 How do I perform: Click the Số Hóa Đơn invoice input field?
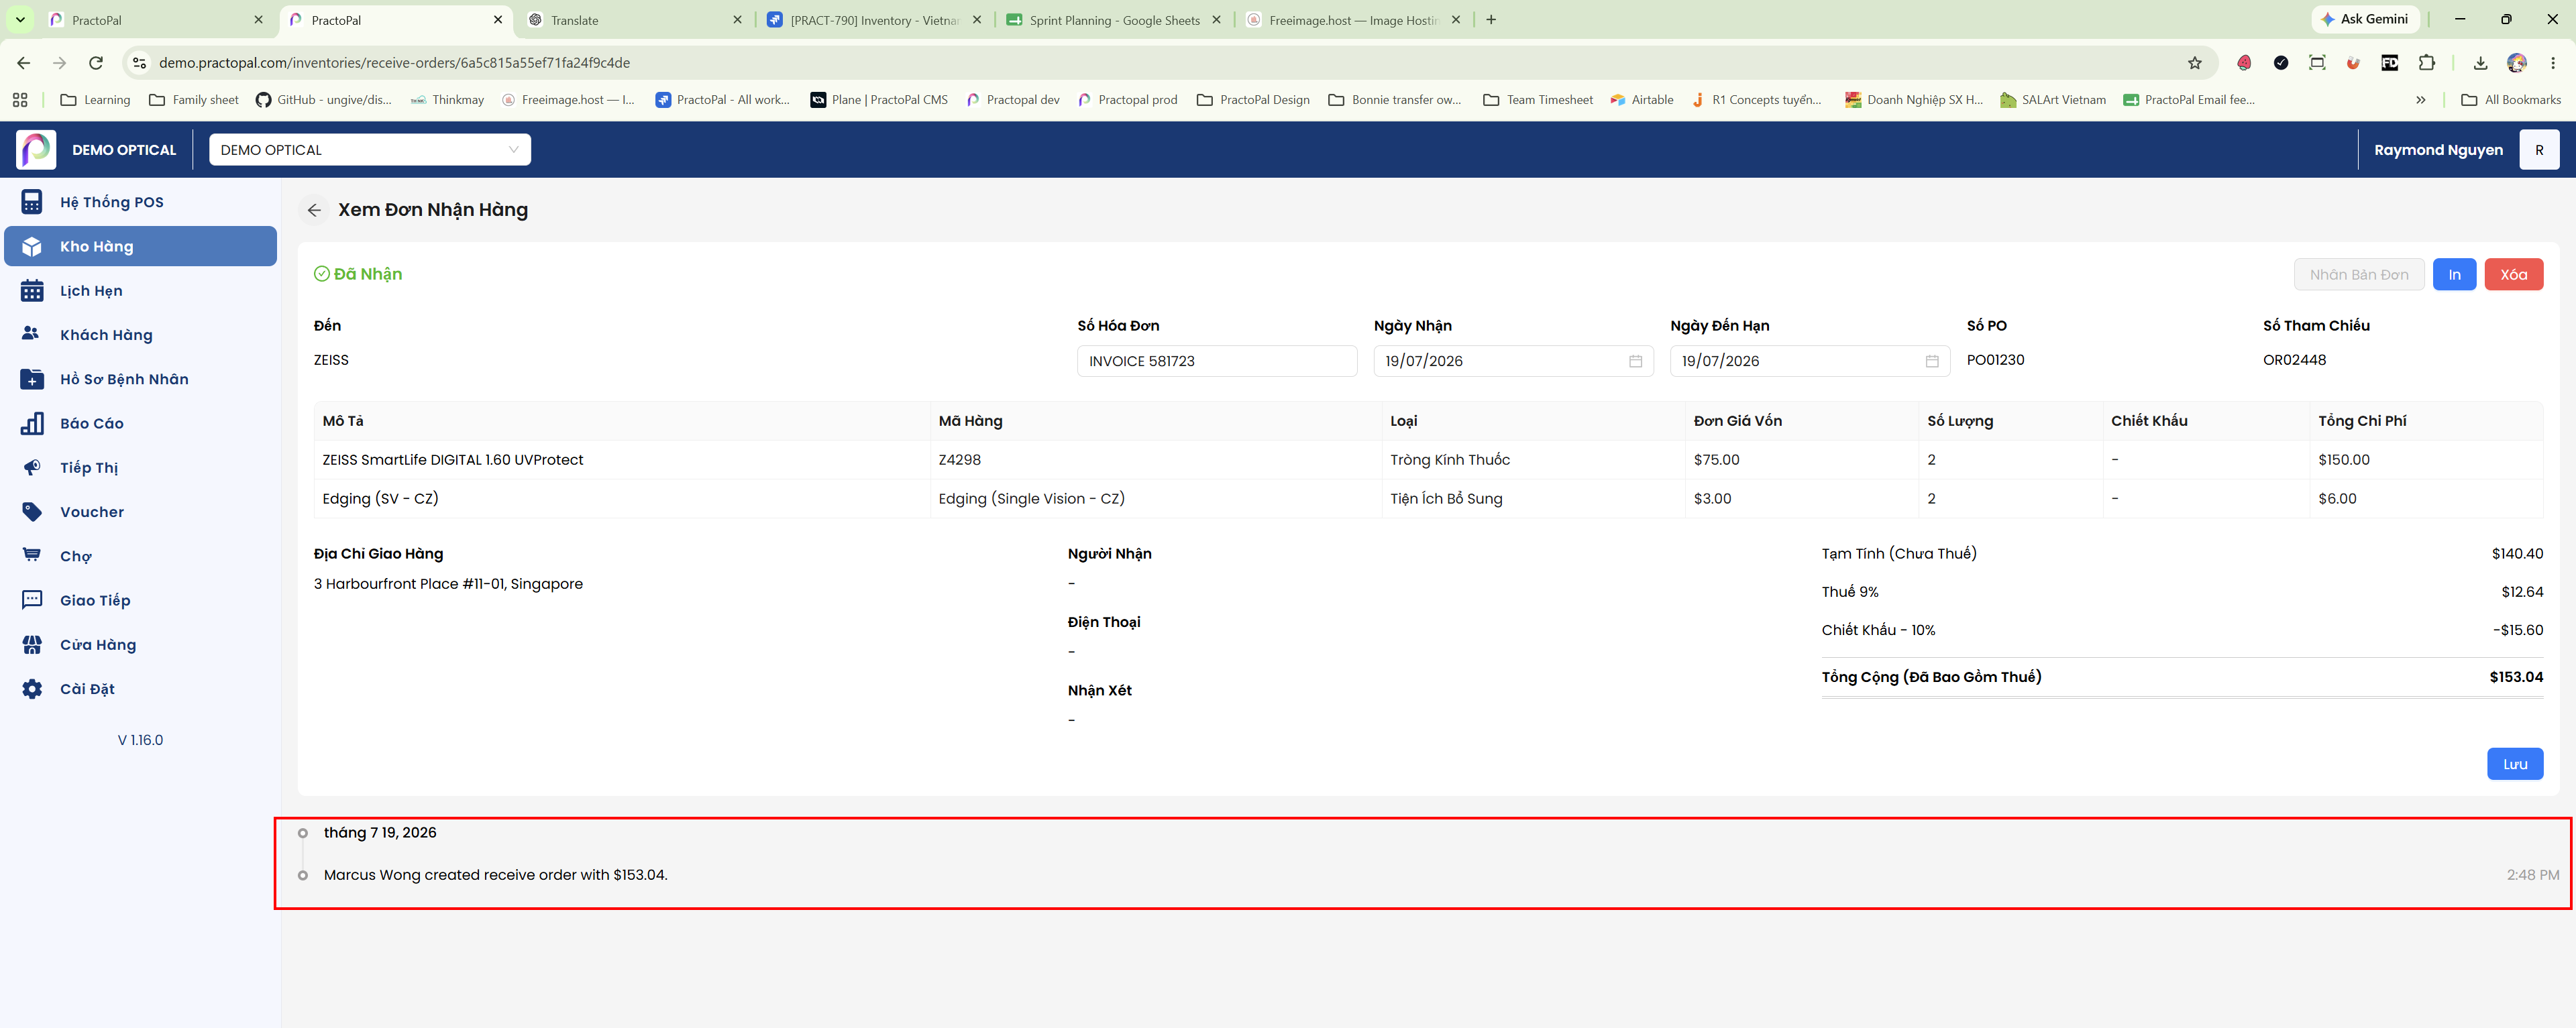(1217, 361)
